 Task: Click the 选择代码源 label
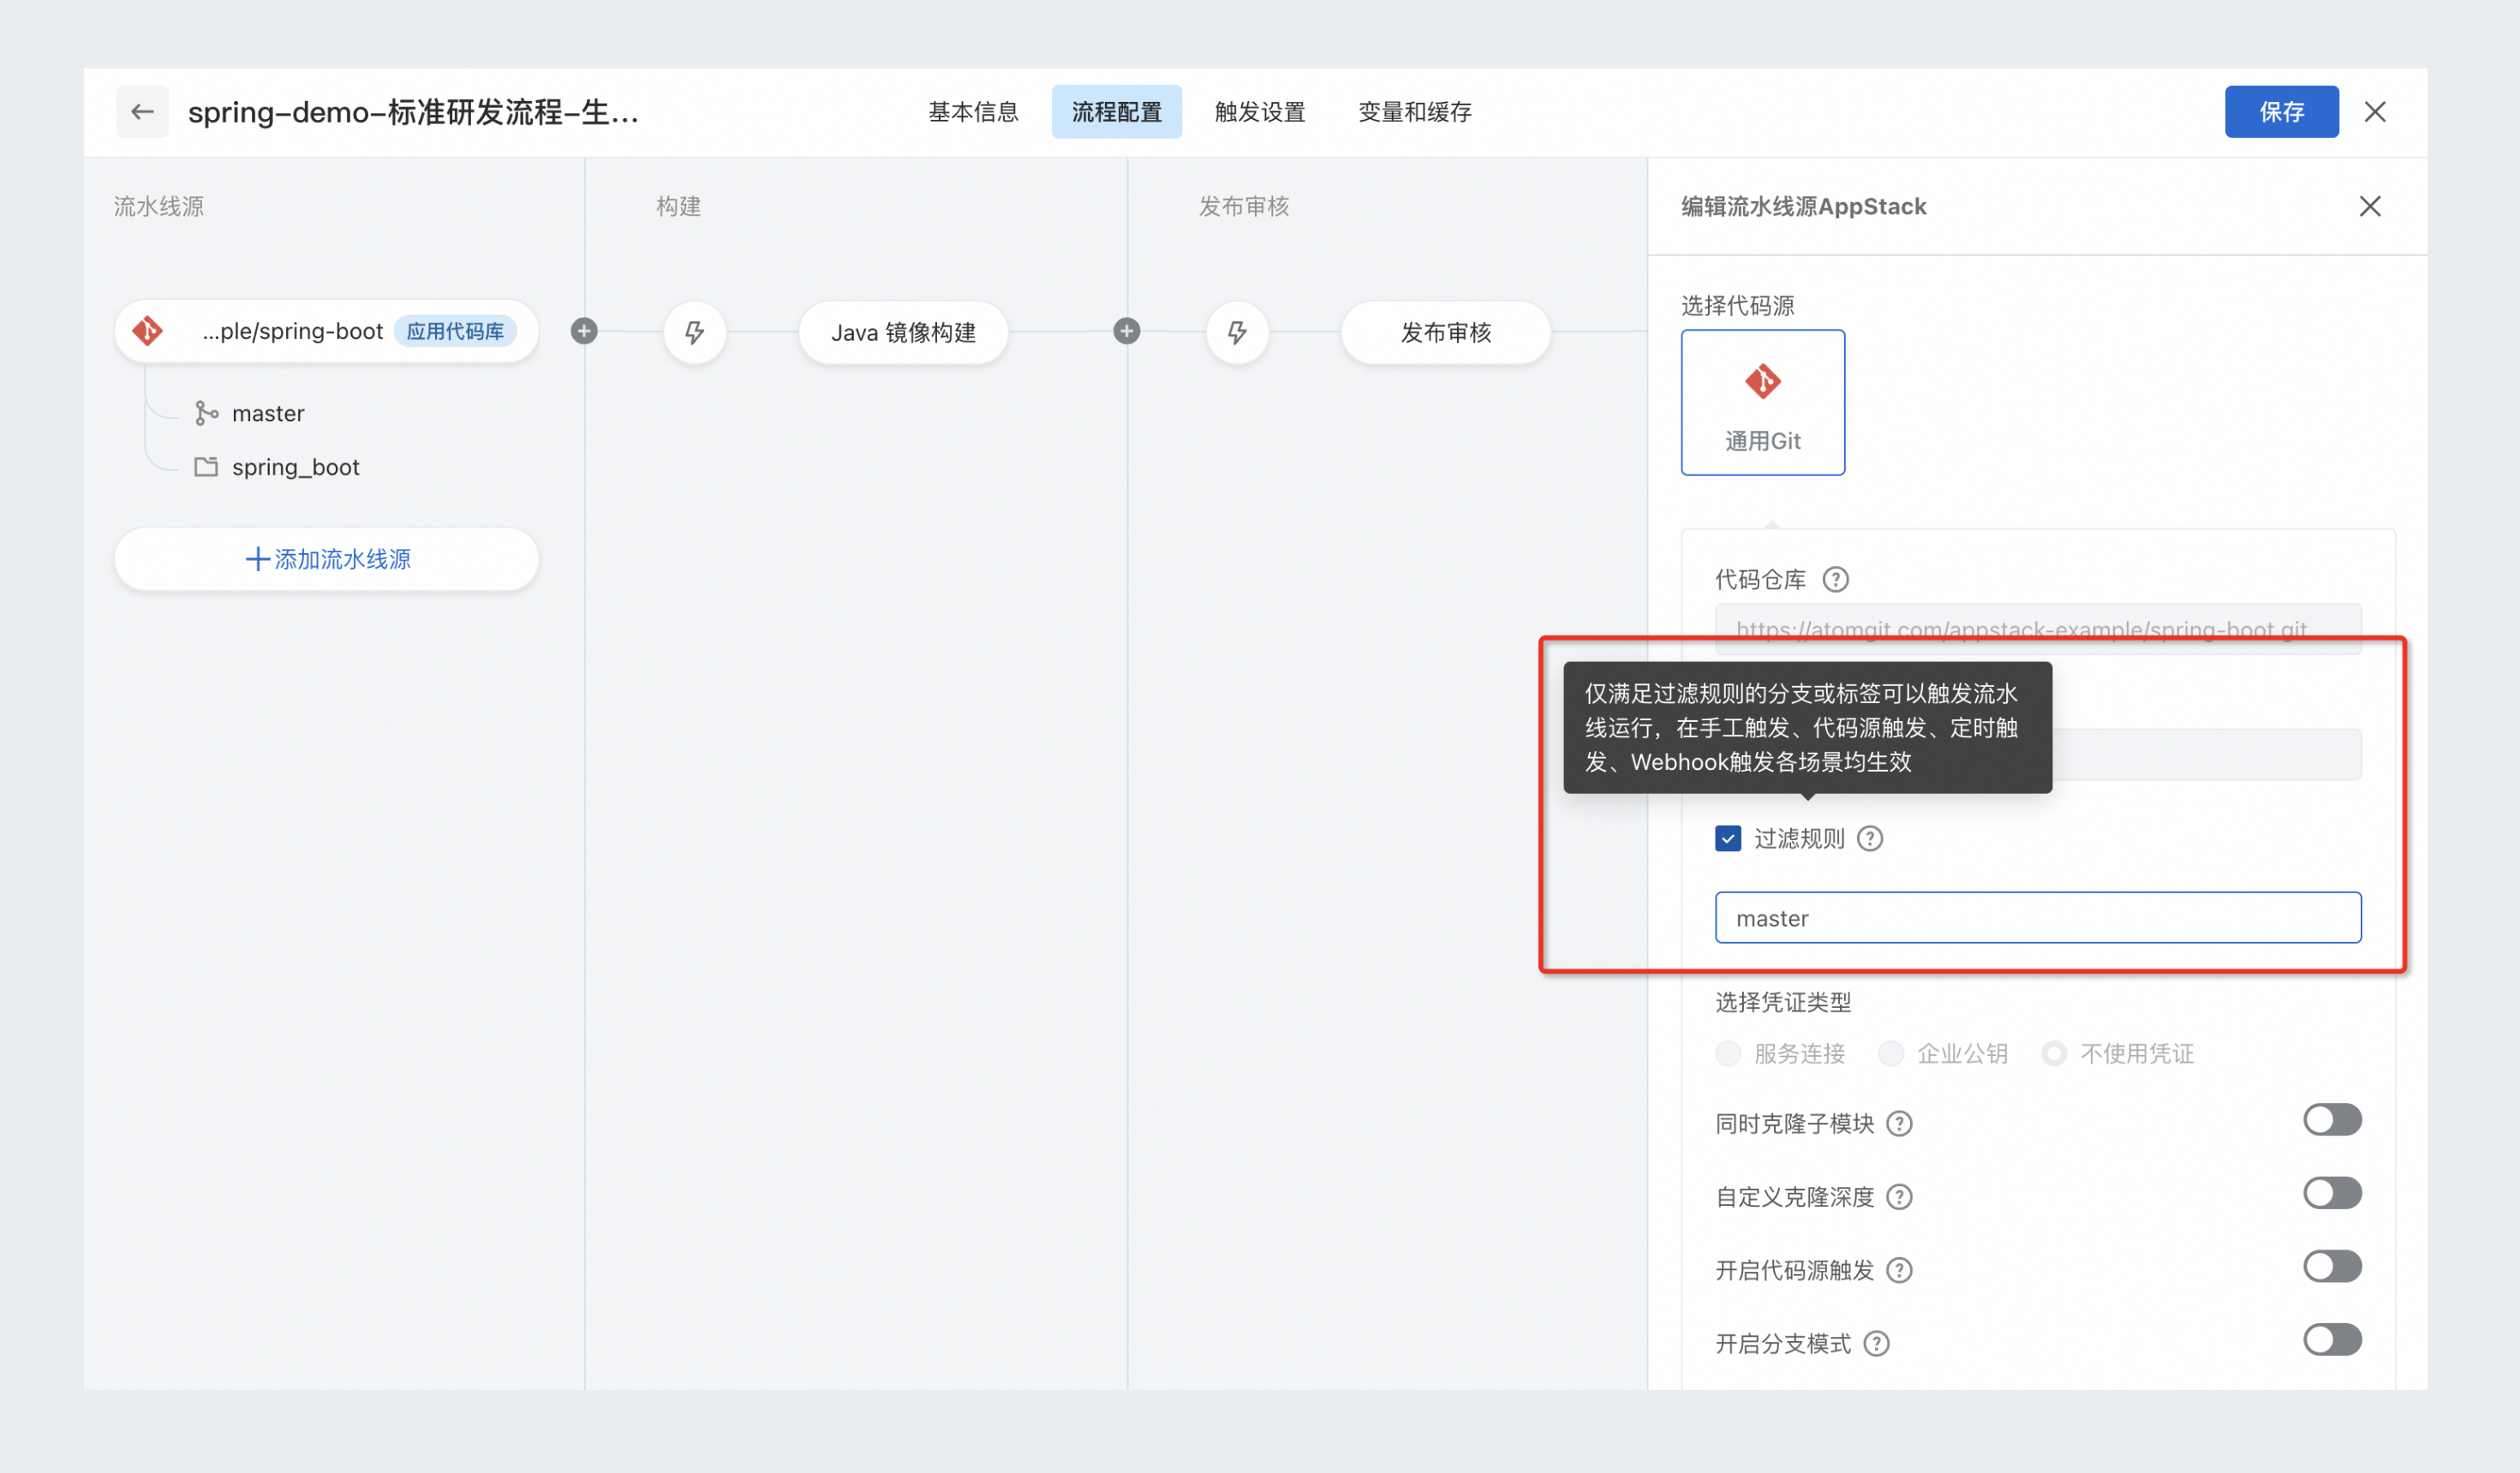pos(1738,305)
